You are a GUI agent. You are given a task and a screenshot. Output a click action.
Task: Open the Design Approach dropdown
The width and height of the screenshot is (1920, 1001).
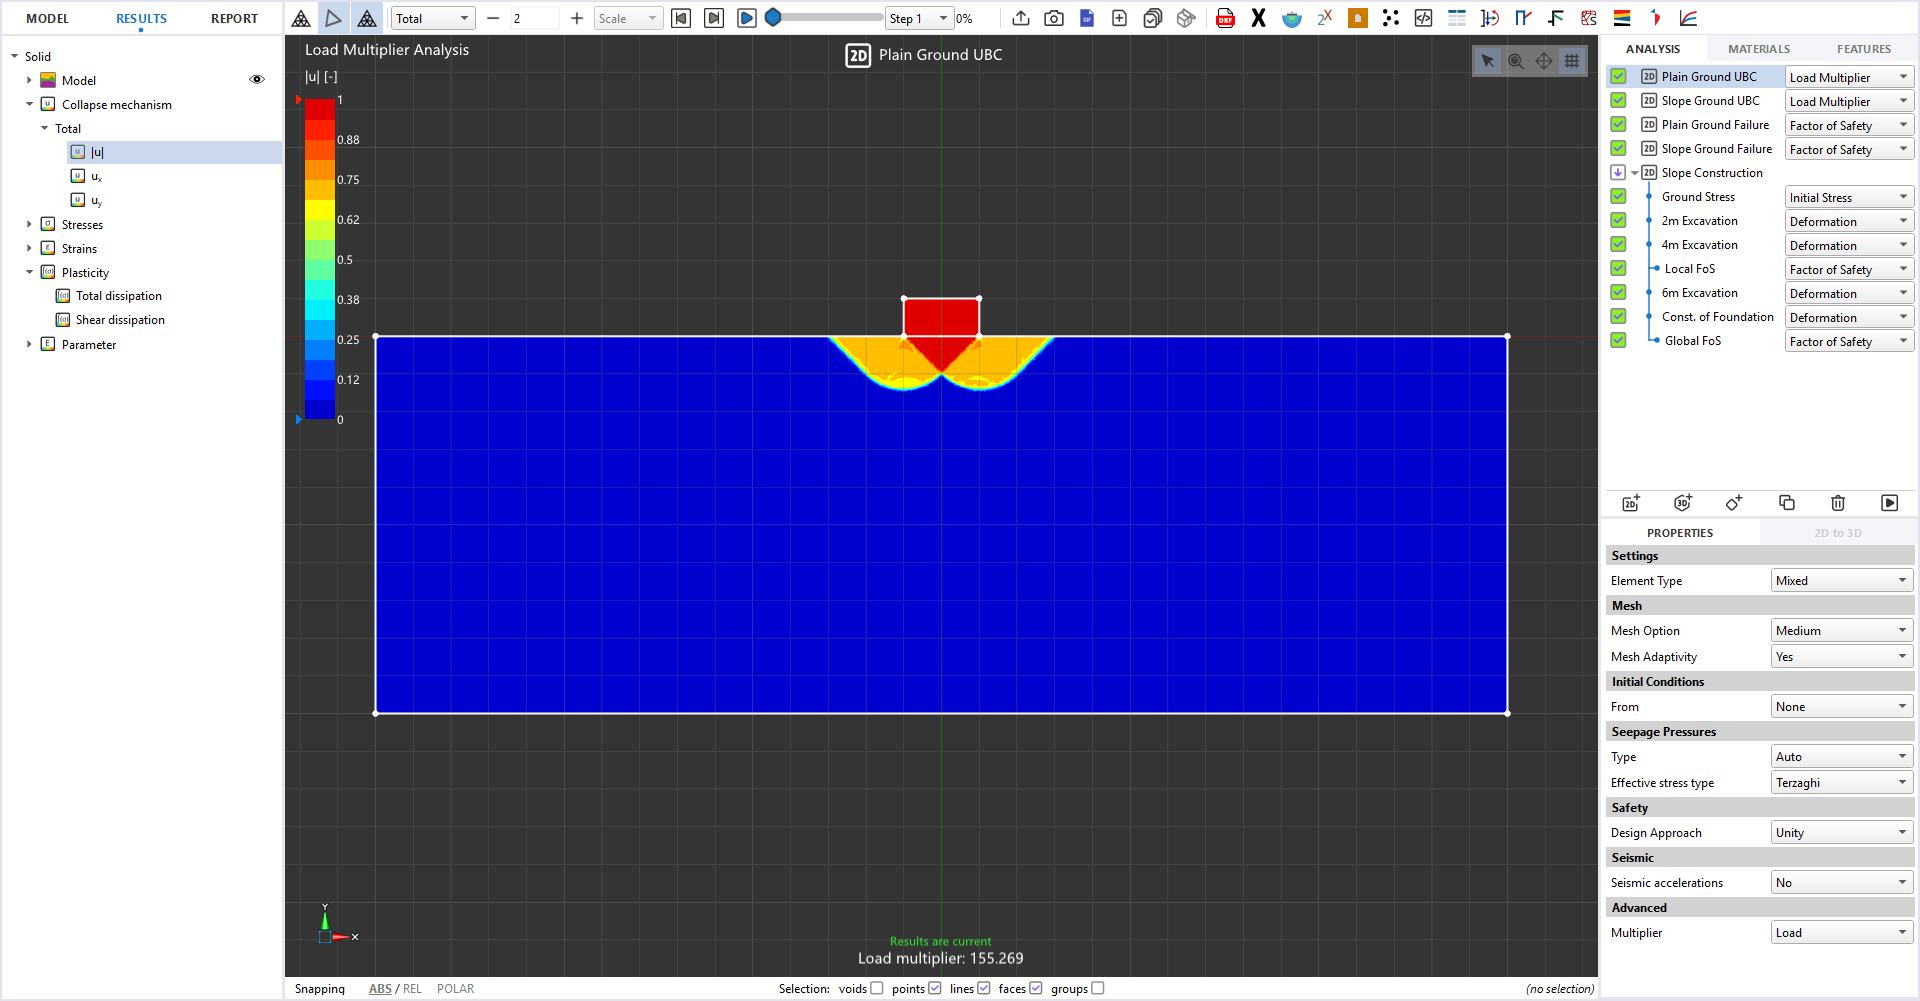point(1842,832)
